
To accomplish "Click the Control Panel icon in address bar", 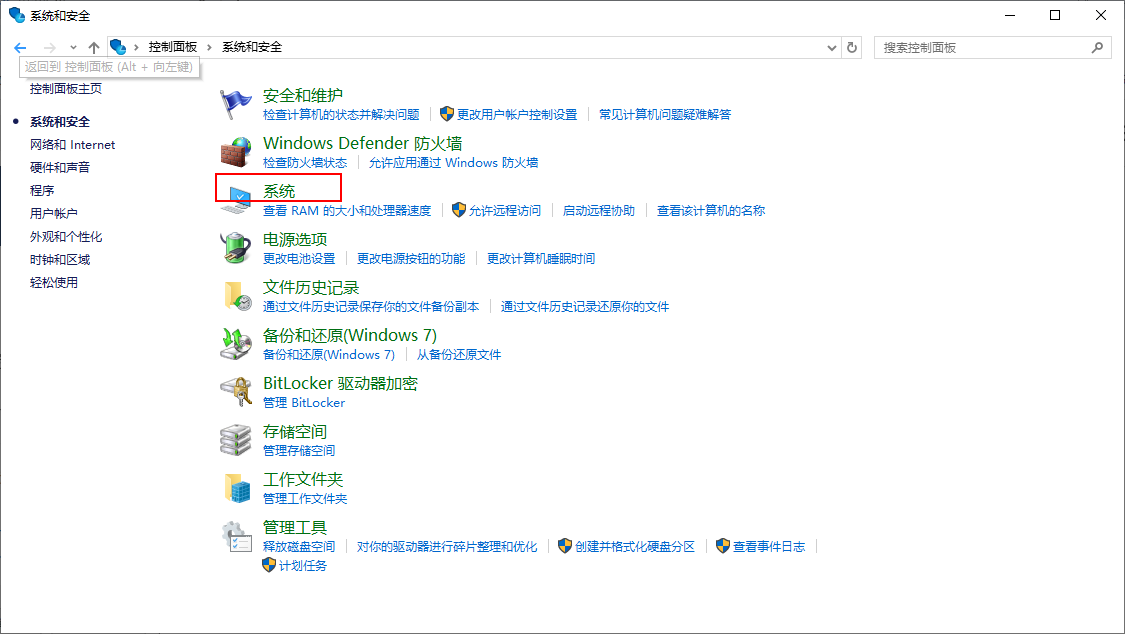I will click(118, 47).
